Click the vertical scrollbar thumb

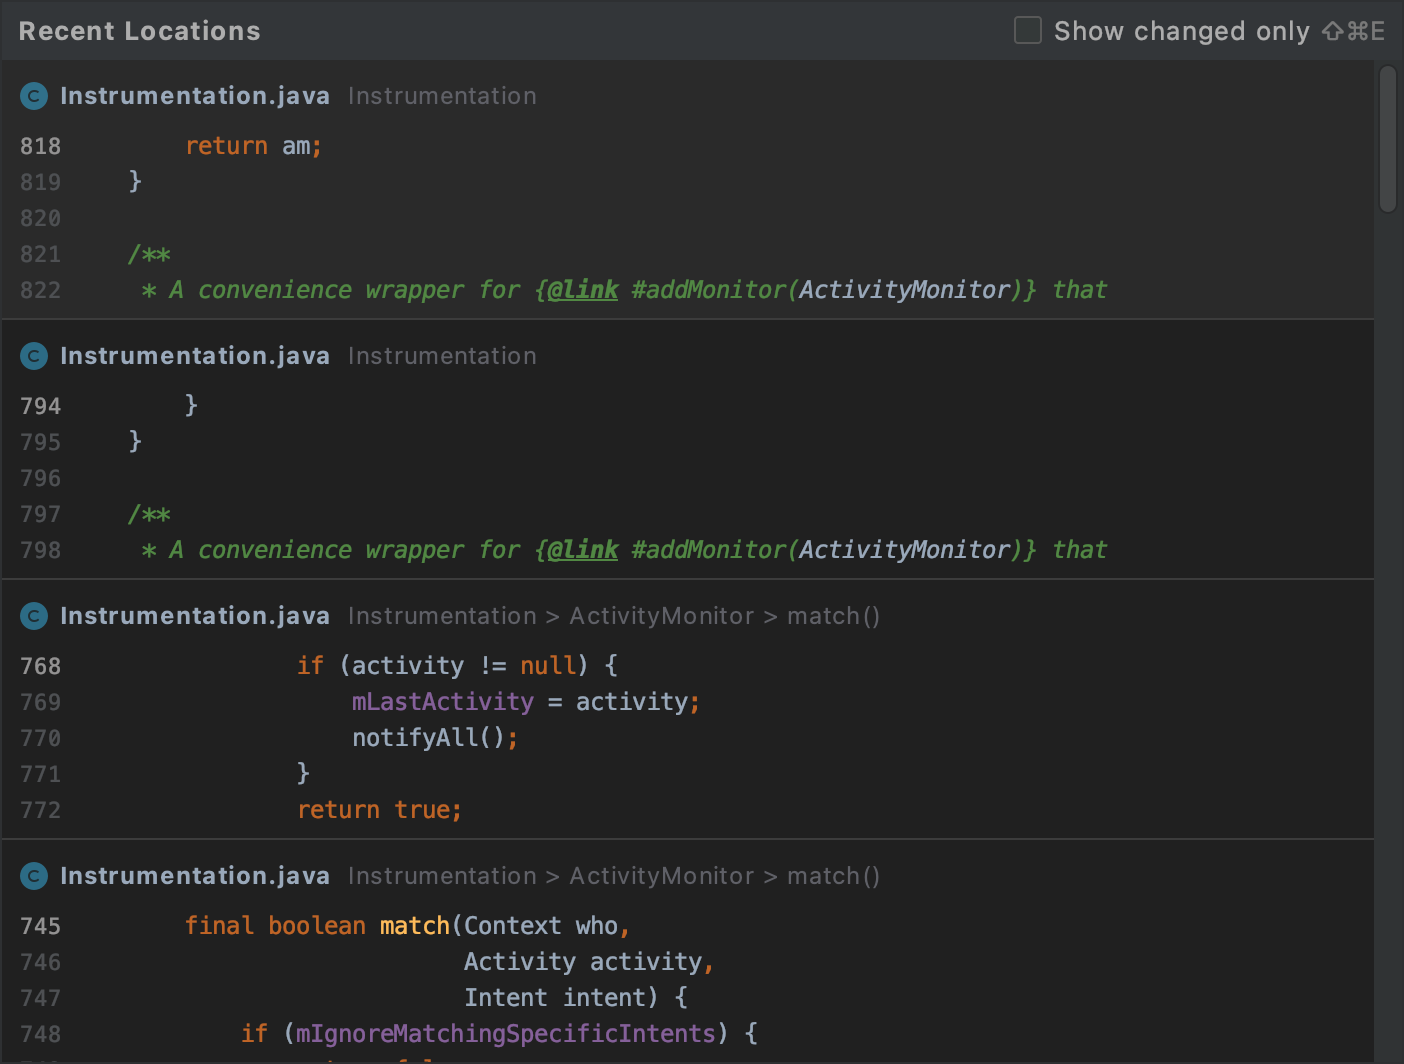pos(1388,139)
